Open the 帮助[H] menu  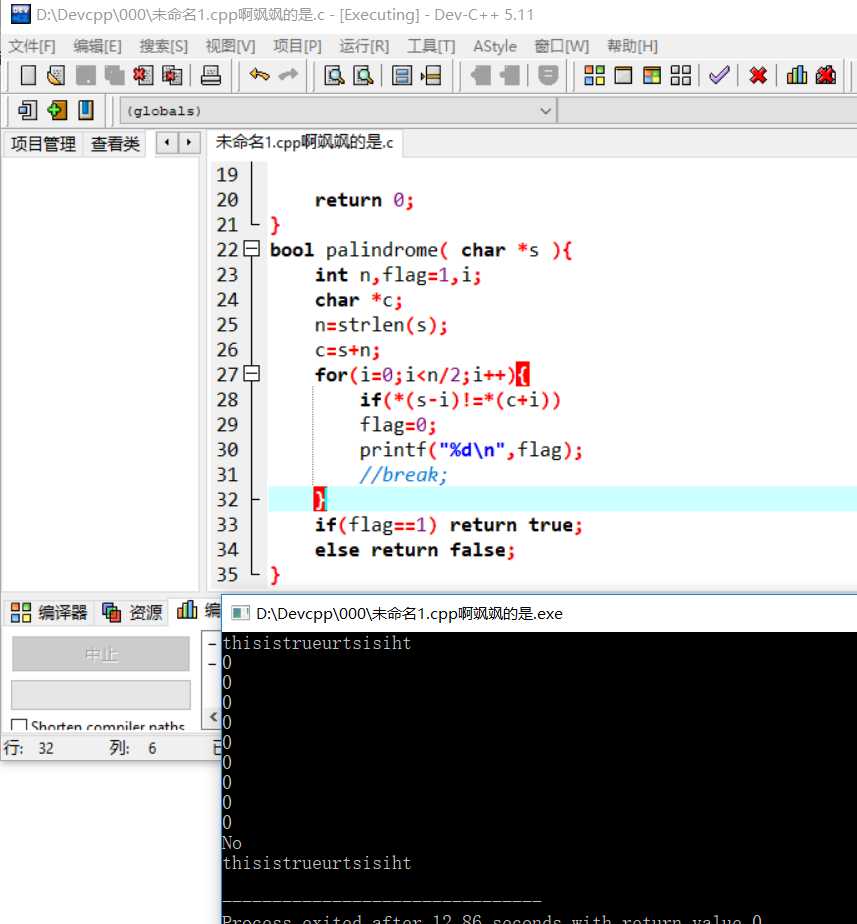click(632, 47)
